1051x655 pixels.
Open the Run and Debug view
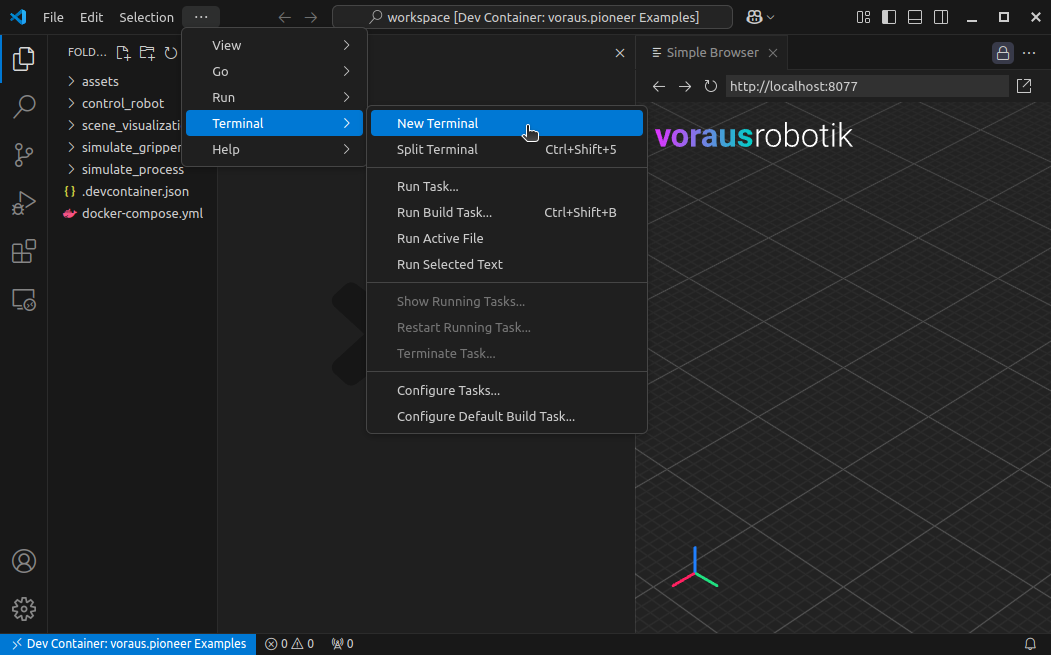pyautogui.click(x=23, y=203)
